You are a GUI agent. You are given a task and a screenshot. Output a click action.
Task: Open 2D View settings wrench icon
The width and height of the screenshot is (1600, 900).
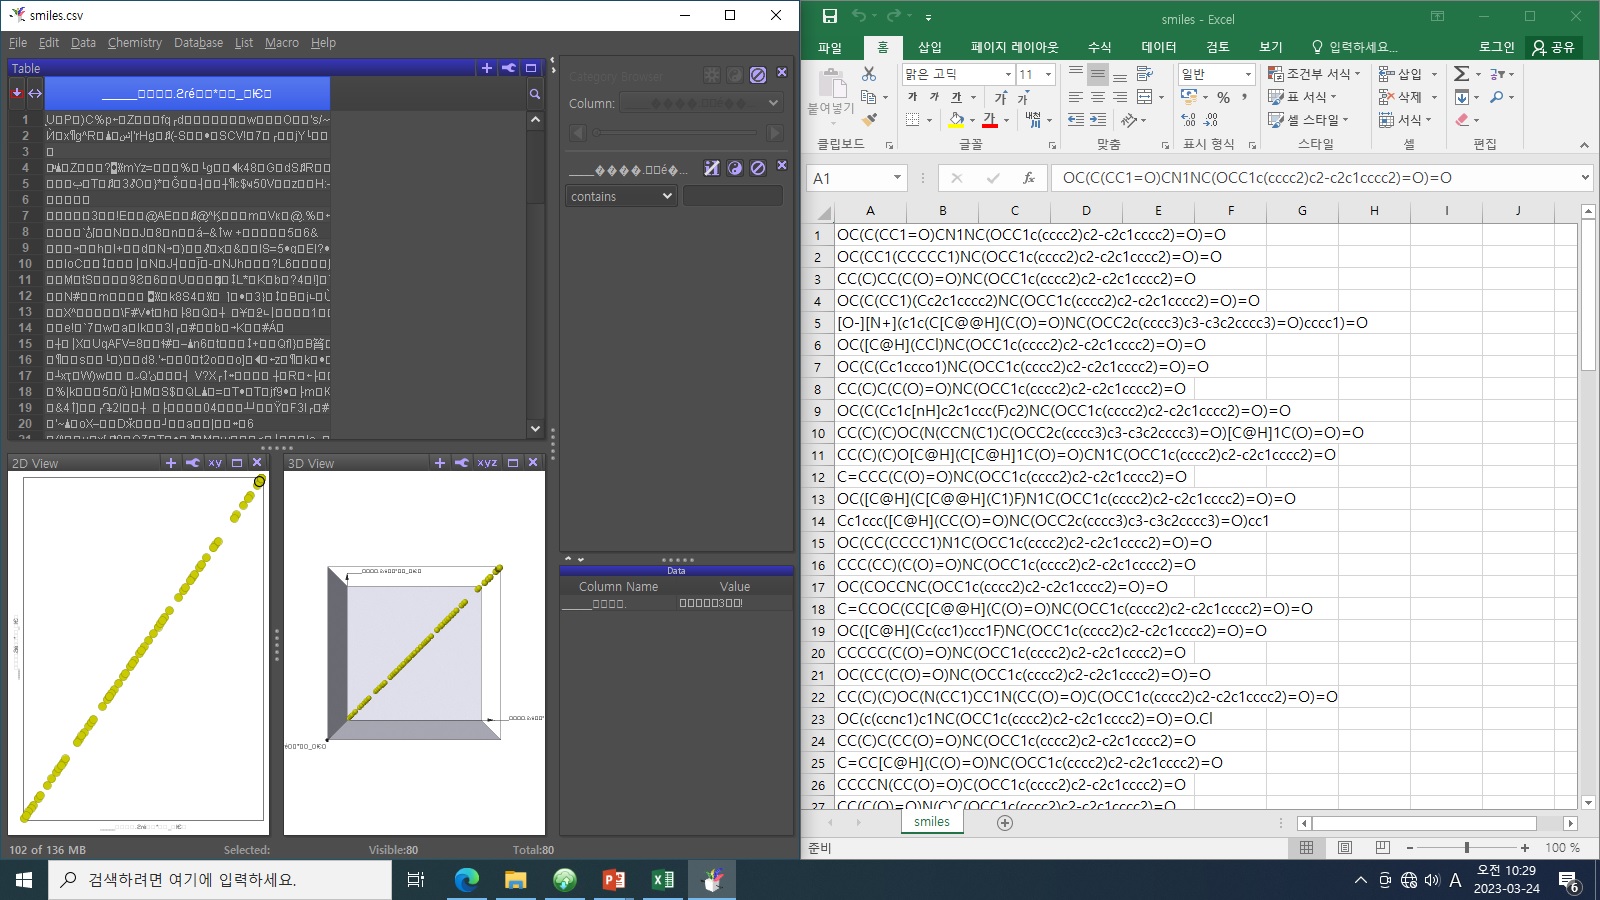193,463
